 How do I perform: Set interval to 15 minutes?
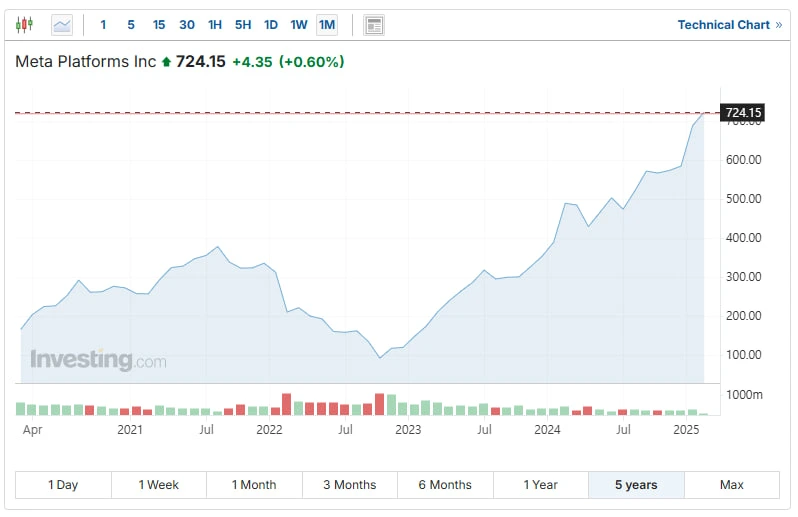[x=159, y=25]
